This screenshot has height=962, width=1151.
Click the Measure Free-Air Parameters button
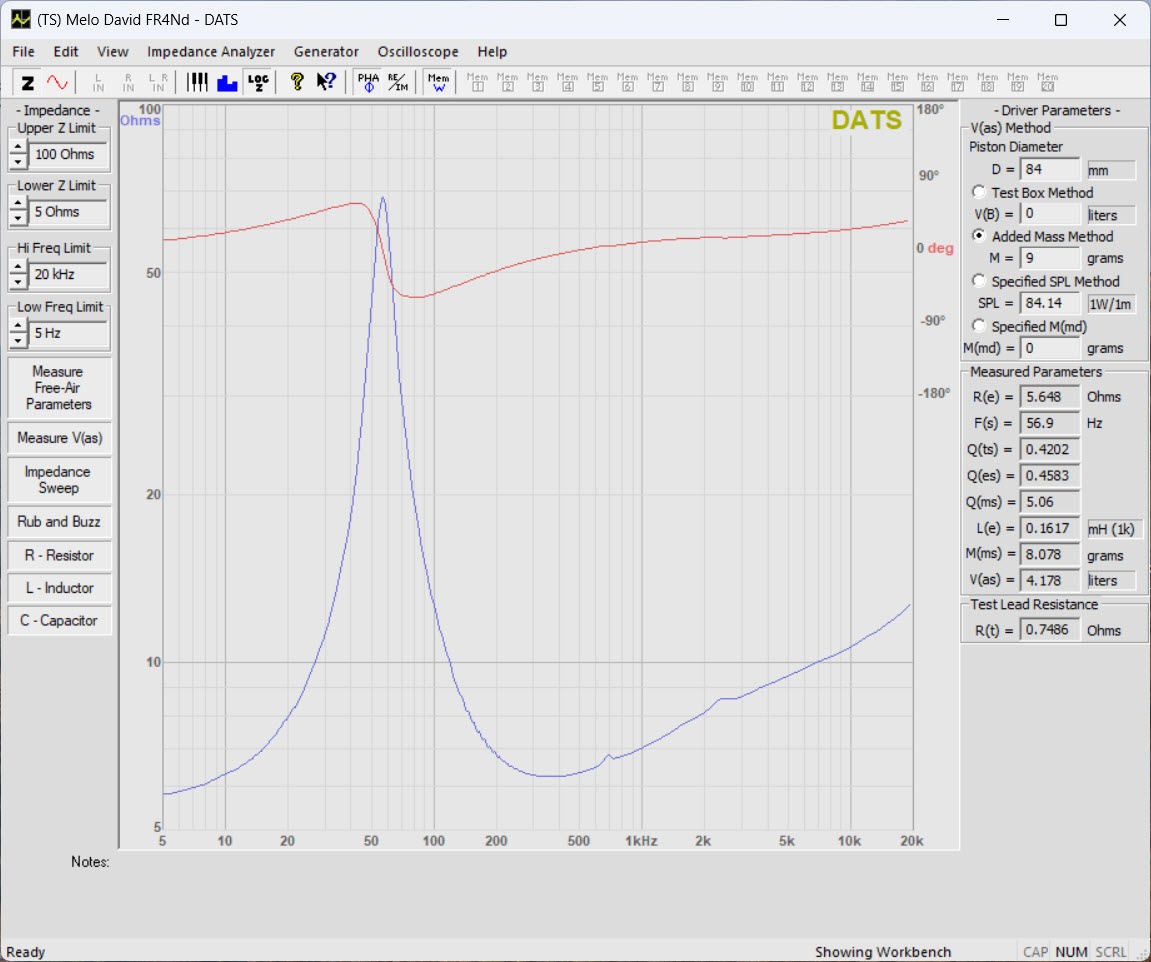[x=59, y=388]
